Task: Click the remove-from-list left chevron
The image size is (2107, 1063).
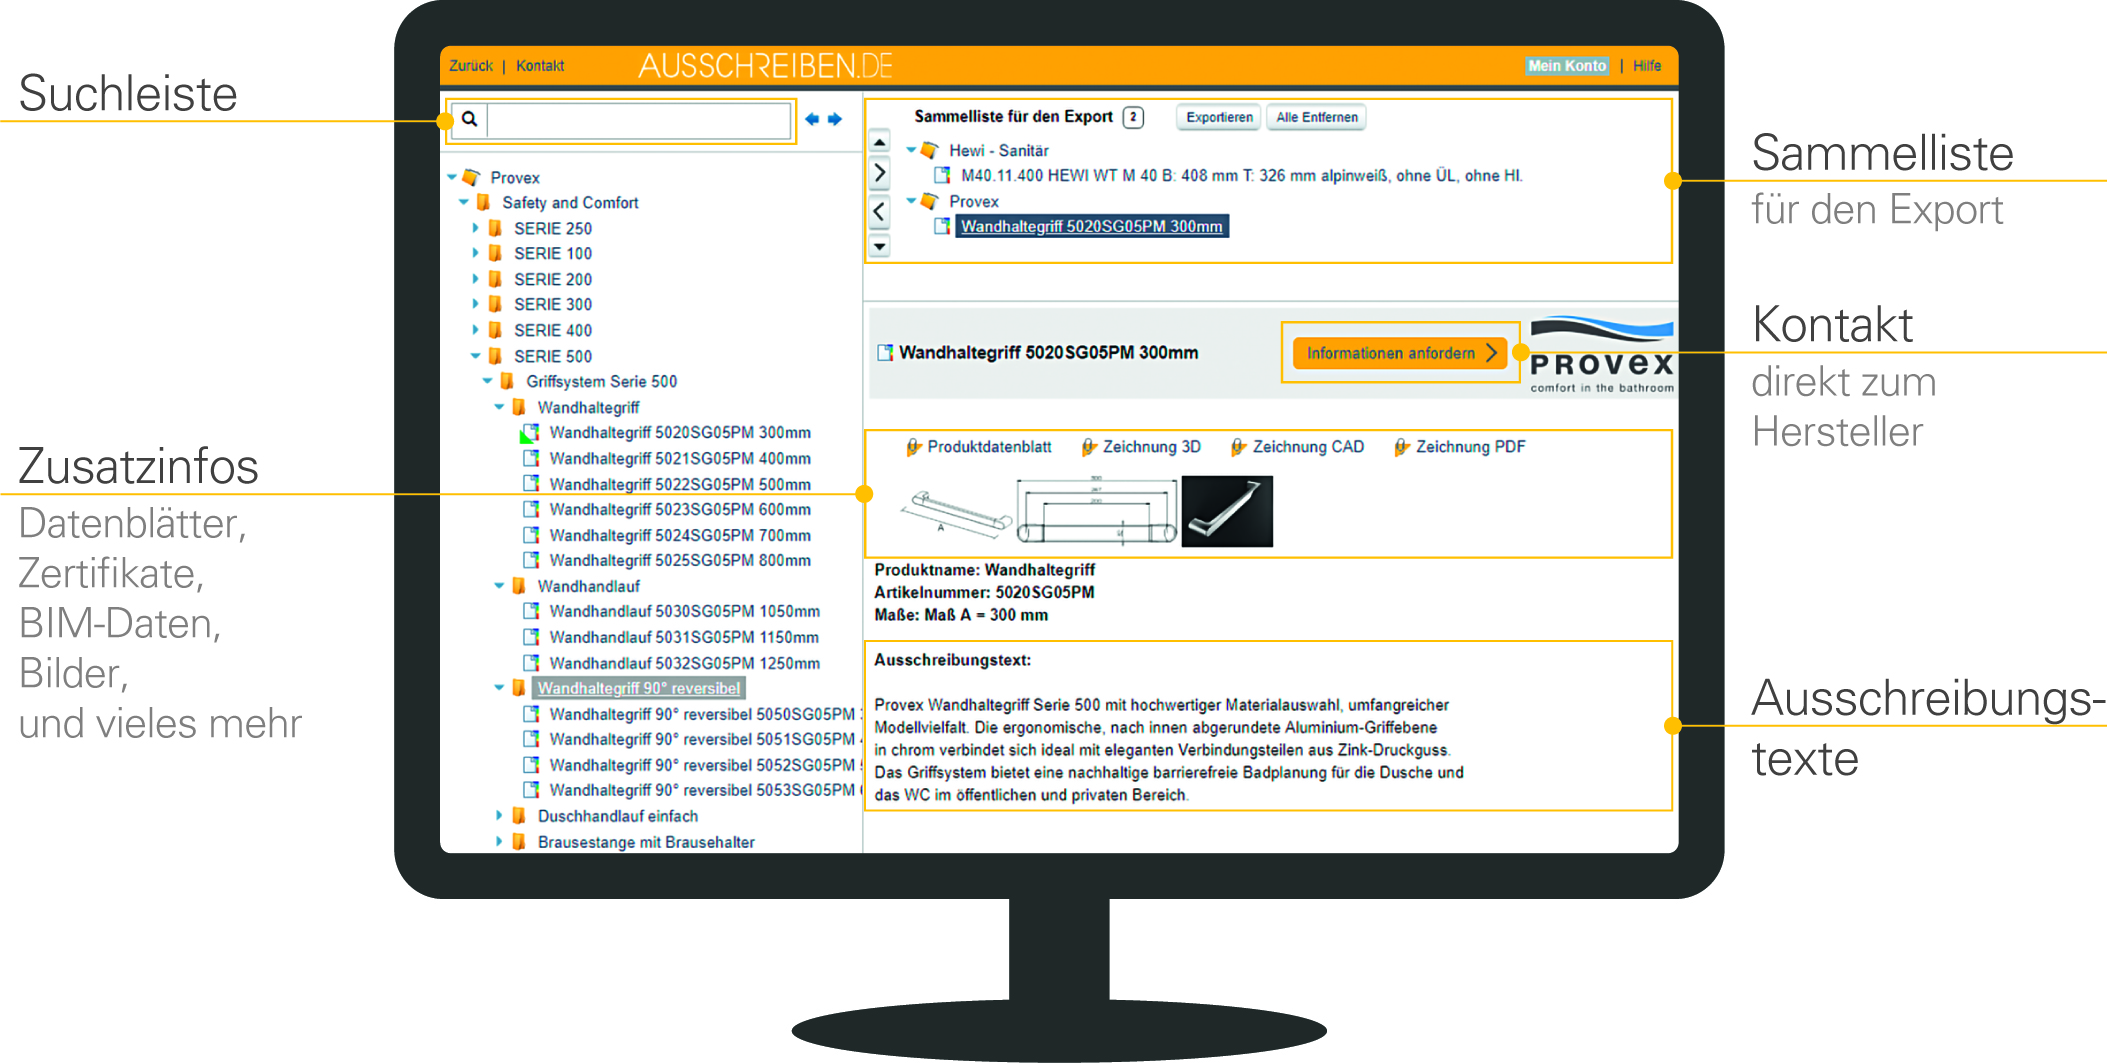Action: pyautogui.click(x=879, y=211)
